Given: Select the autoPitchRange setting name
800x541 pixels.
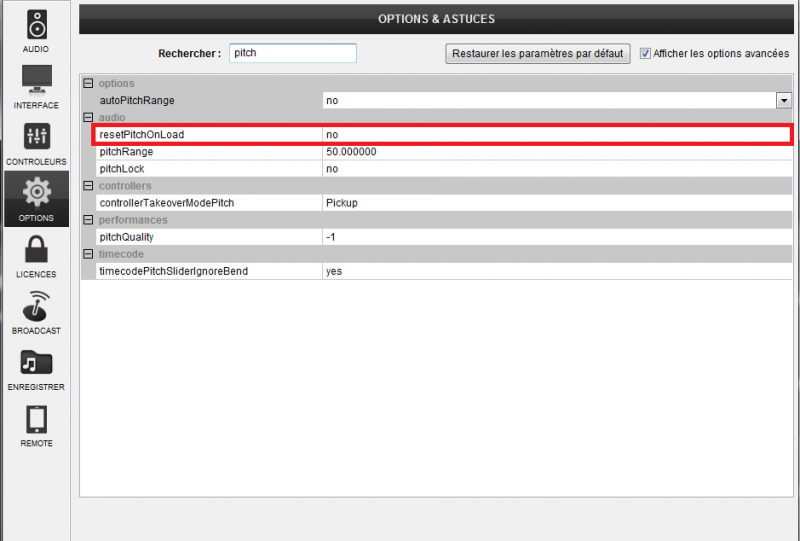Looking at the screenshot, I should [x=137, y=101].
